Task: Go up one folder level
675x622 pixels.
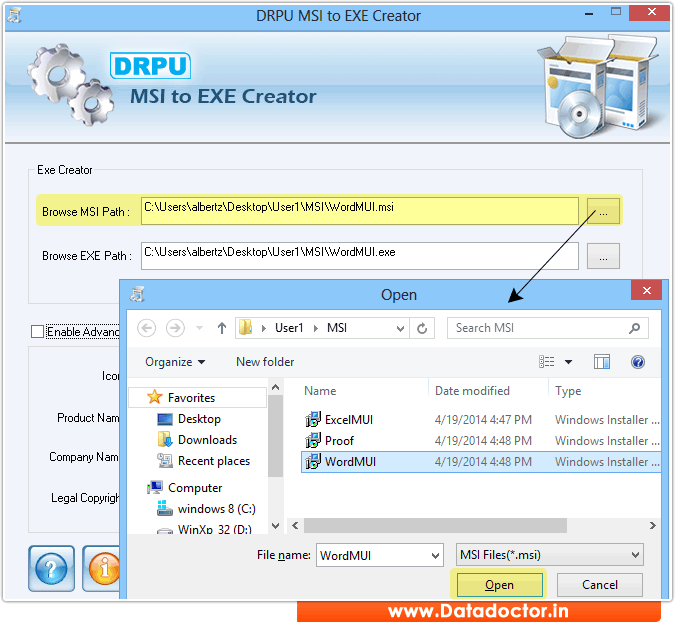Action: click(222, 328)
